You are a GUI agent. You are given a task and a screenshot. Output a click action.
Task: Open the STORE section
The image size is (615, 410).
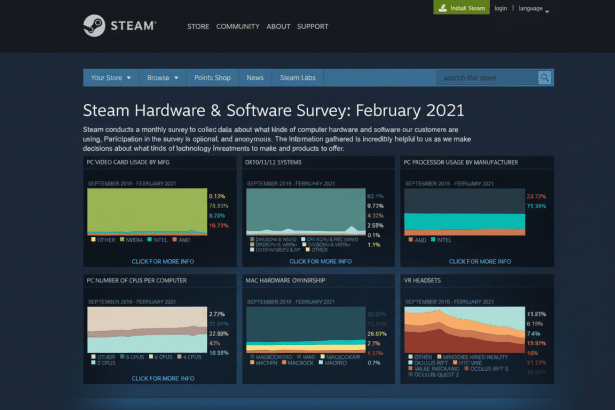[x=198, y=26]
